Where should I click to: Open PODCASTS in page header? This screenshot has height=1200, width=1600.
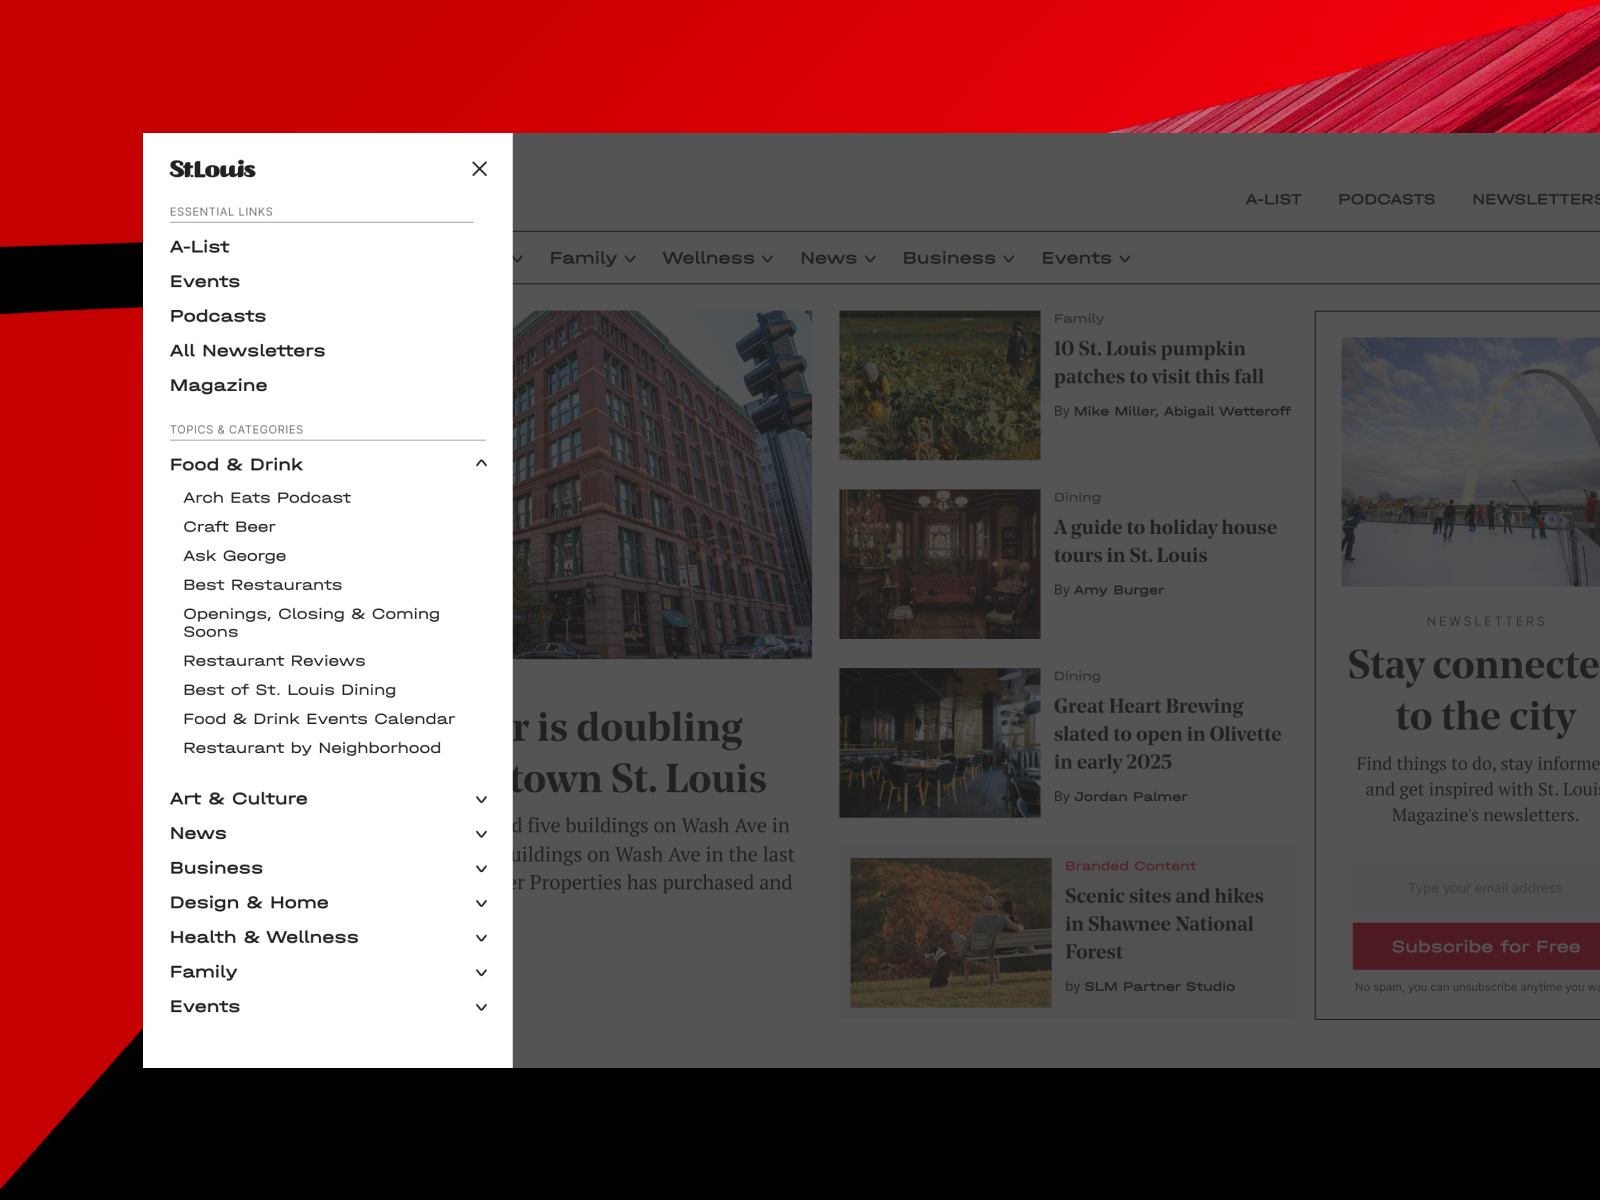(x=1386, y=199)
